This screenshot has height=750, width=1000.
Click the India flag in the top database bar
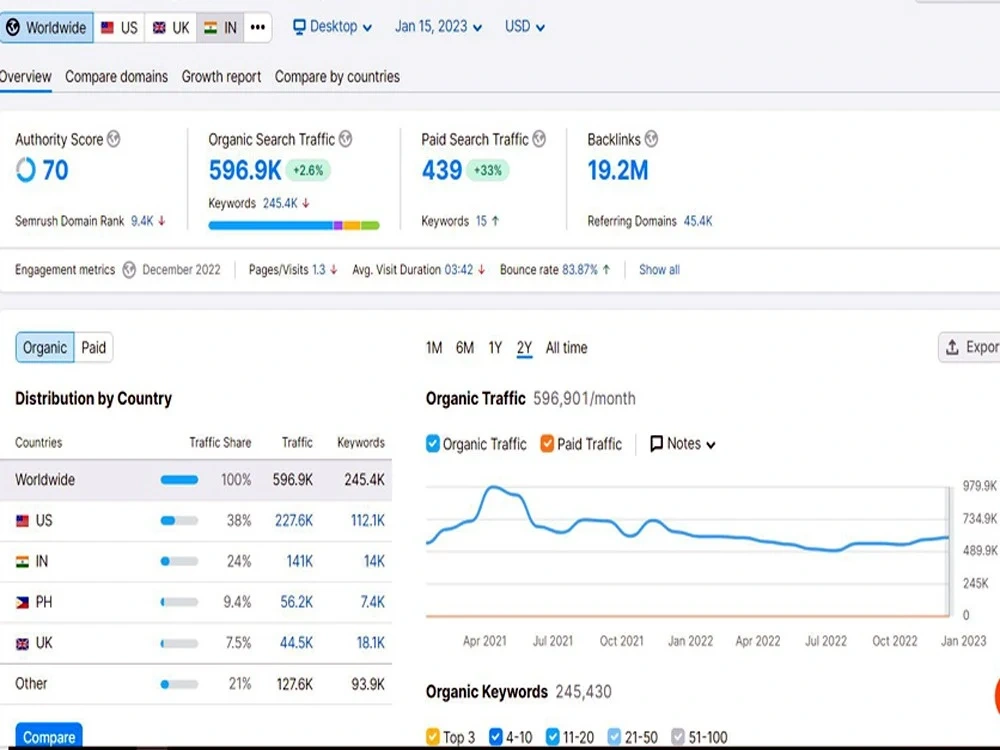pyautogui.click(x=210, y=27)
